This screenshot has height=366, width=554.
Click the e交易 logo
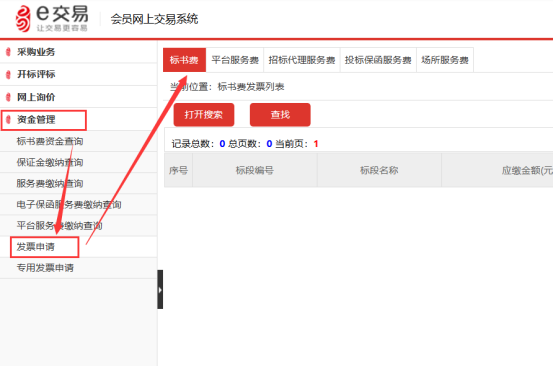pyautogui.click(x=52, y=19)
